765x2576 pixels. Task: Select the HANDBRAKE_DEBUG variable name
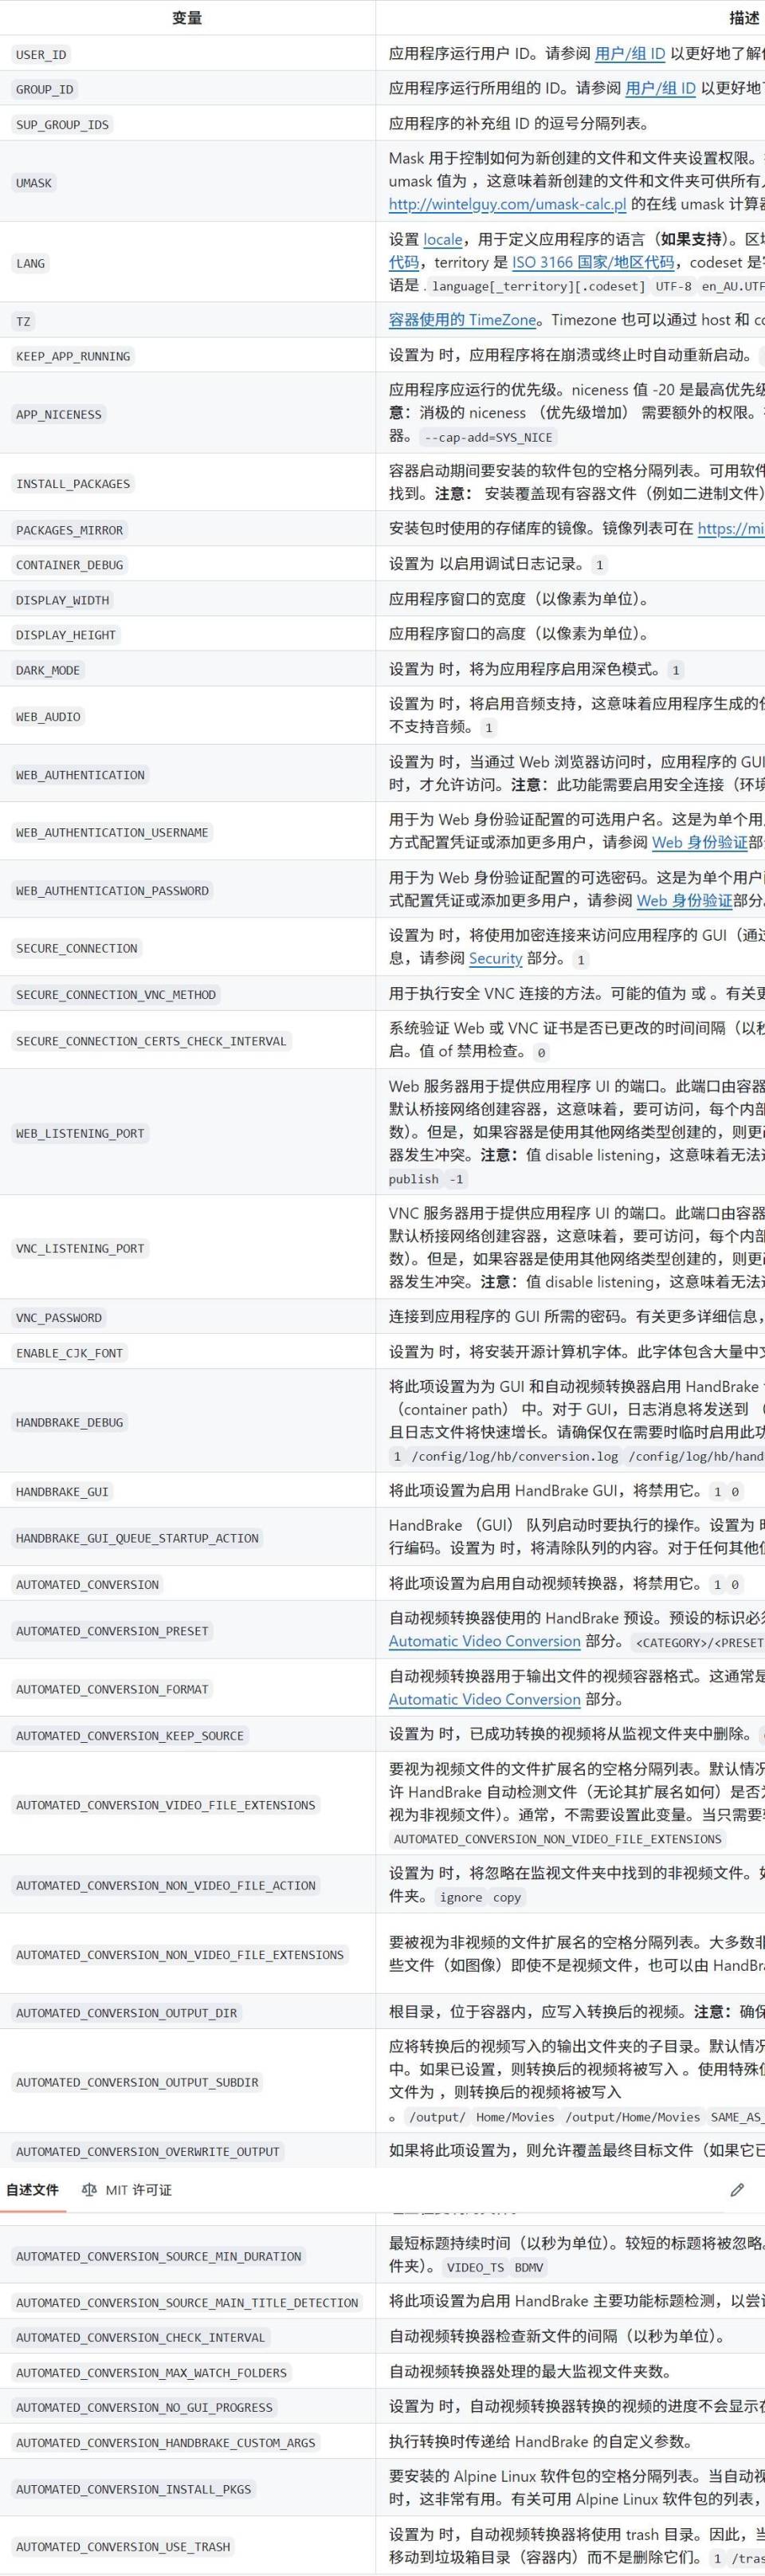click(x=70, y=1422)
